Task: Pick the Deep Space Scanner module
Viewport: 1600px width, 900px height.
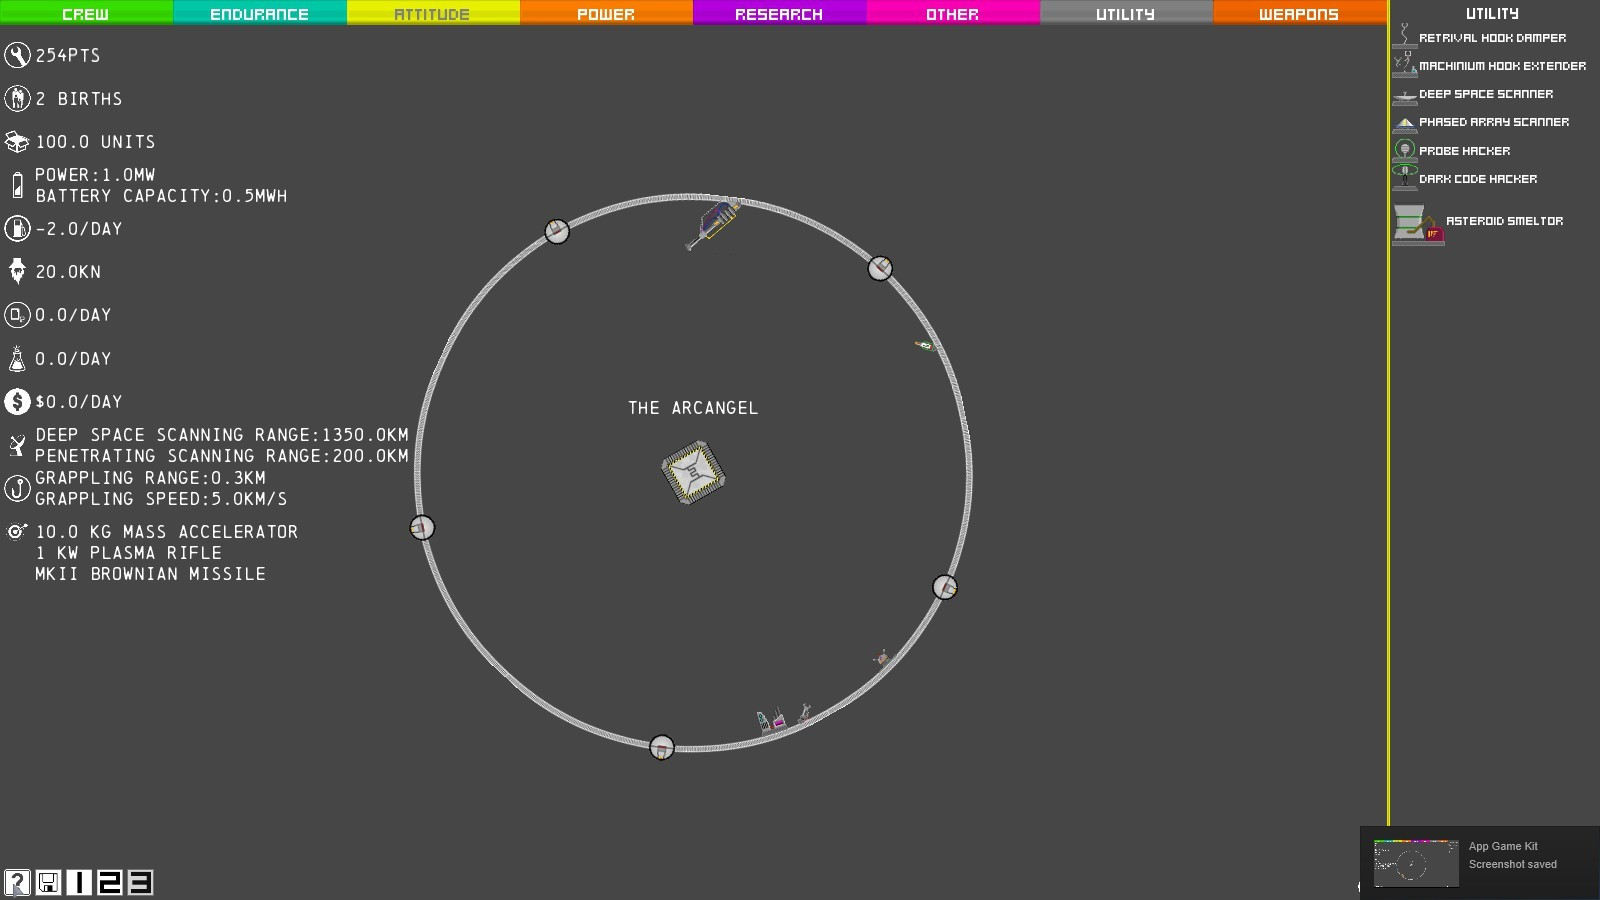Action: 1474,93
